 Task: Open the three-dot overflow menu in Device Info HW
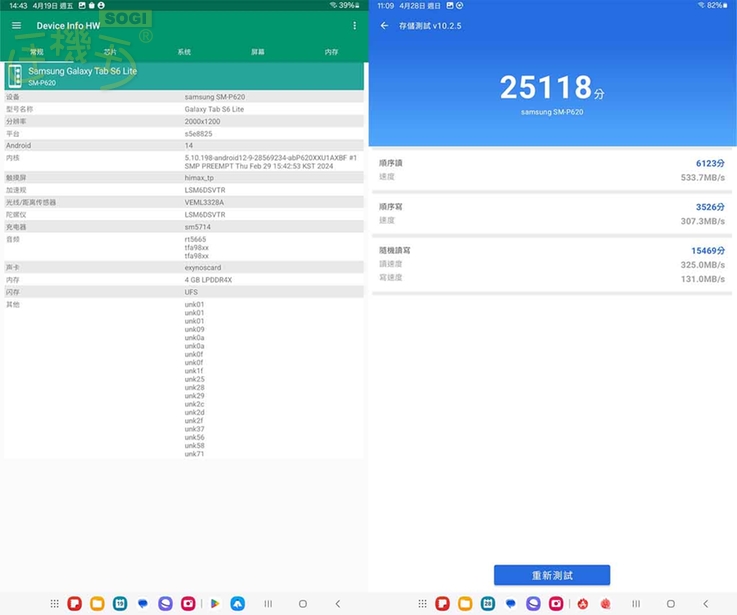tap(354, 25)
